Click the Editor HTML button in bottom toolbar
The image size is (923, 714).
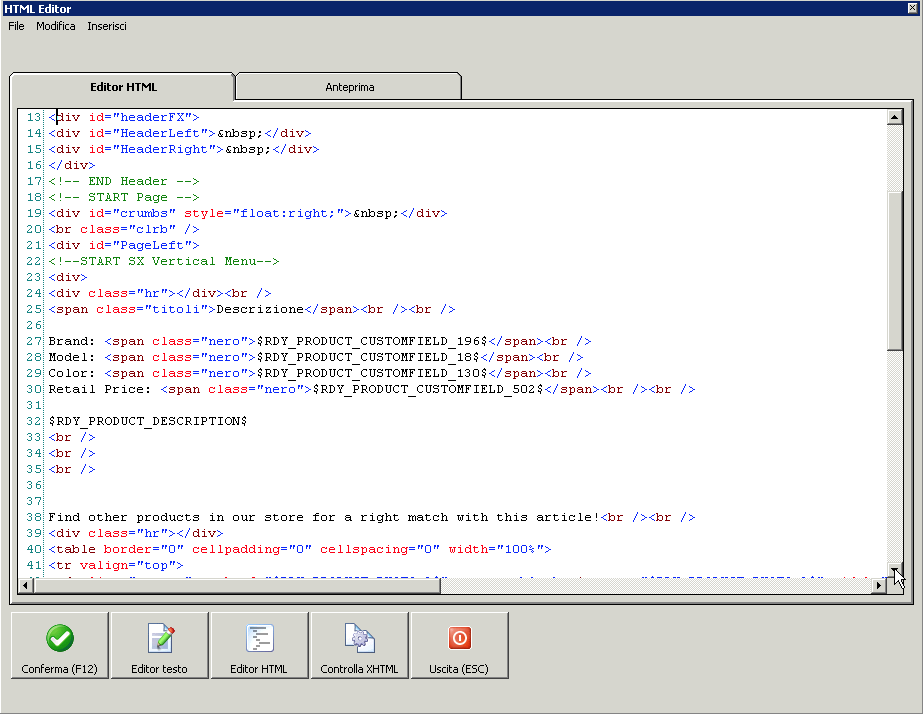pos(259,645)
